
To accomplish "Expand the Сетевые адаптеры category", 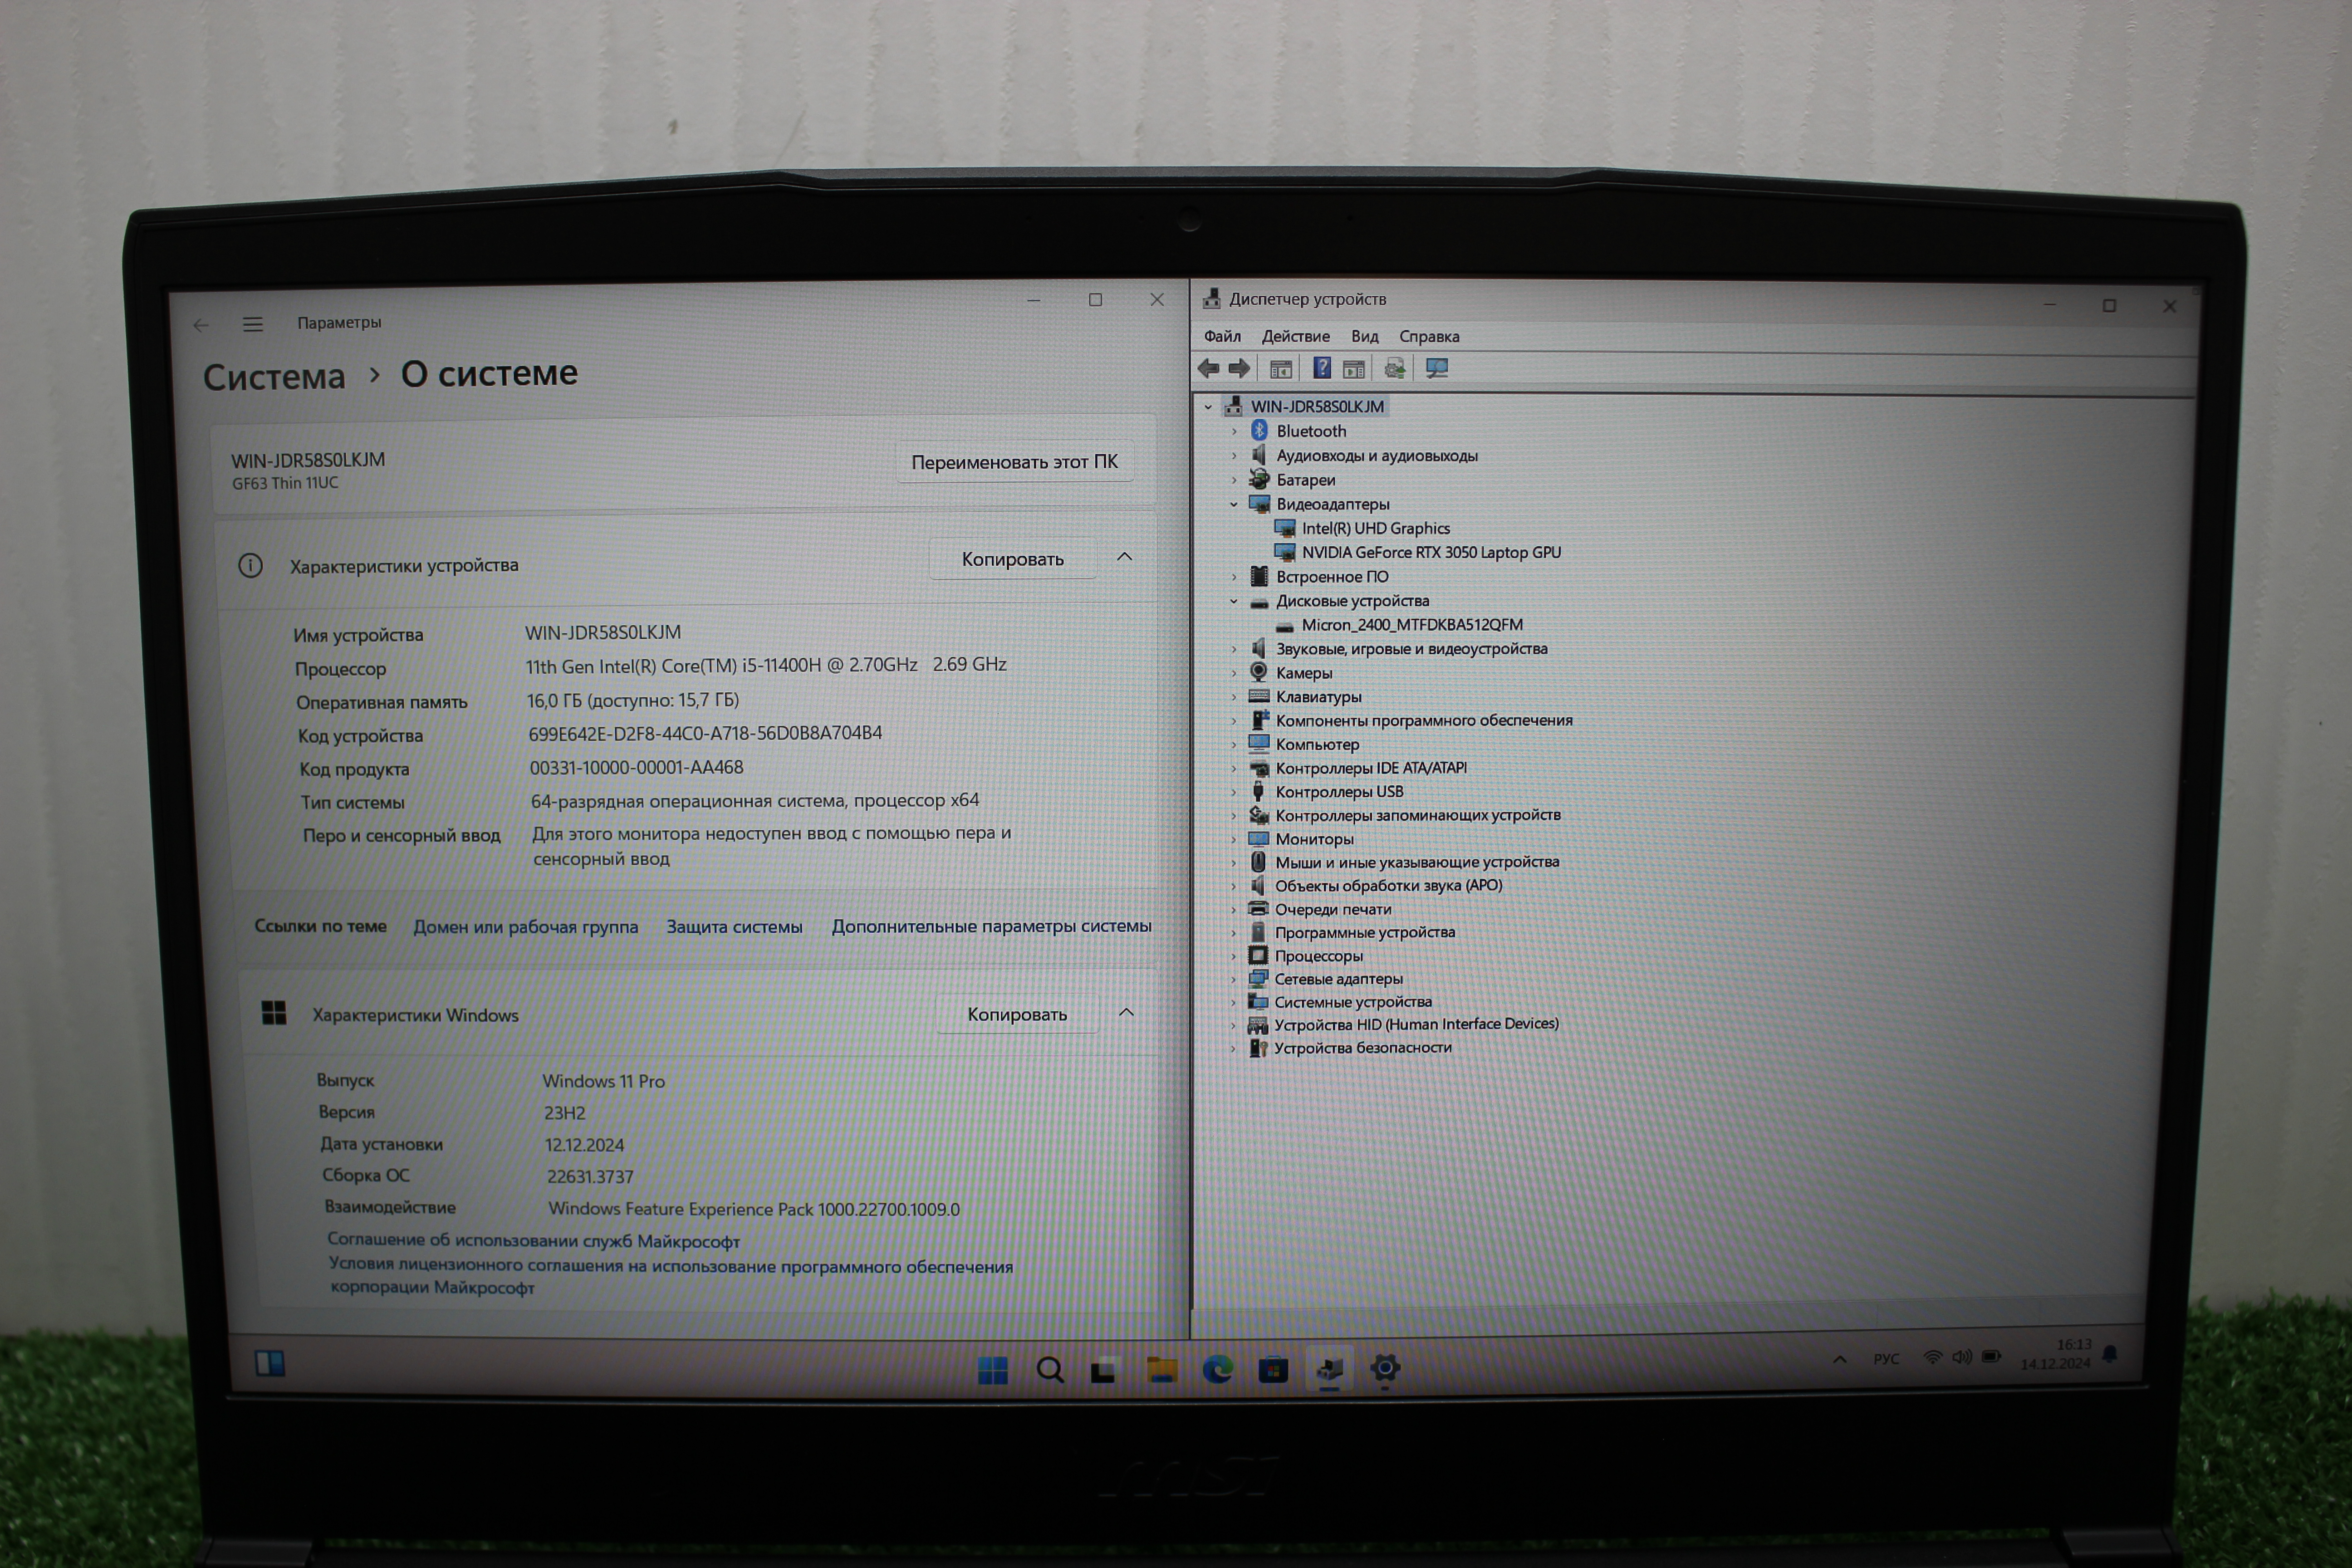I will click(x=1233, y=979).
